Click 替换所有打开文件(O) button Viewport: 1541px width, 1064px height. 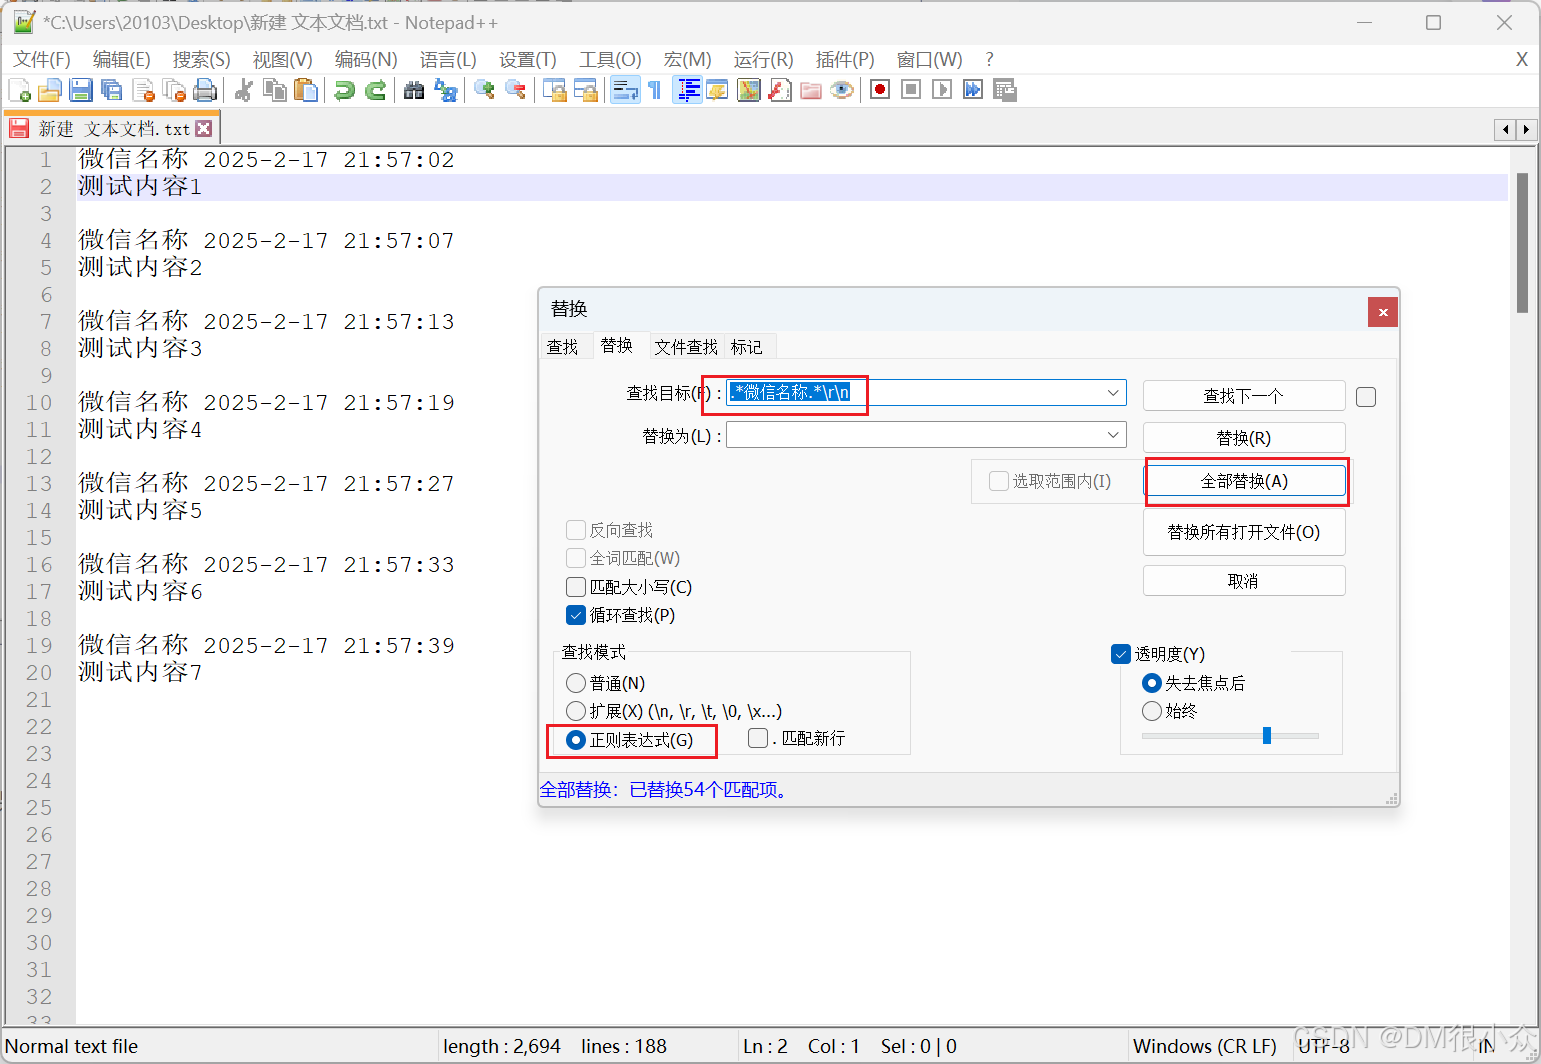pyautogui.click(x=1244, y=532)
